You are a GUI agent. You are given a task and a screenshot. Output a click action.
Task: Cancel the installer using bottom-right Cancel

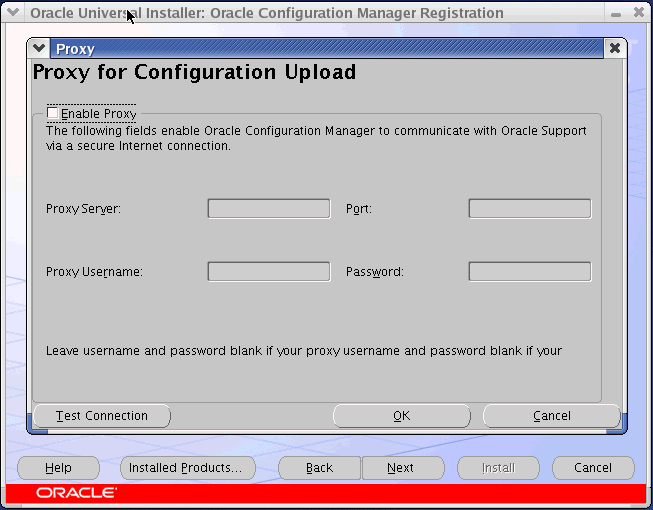point(593,468)
